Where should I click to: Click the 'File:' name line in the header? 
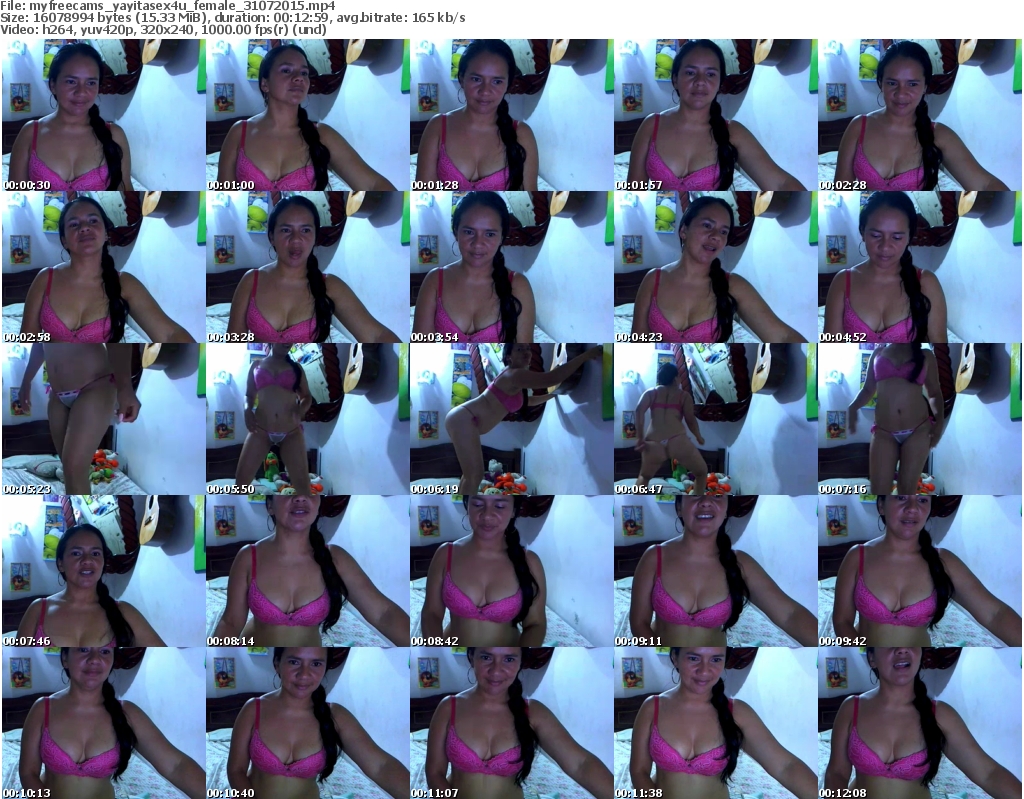[x=168, y=6]
